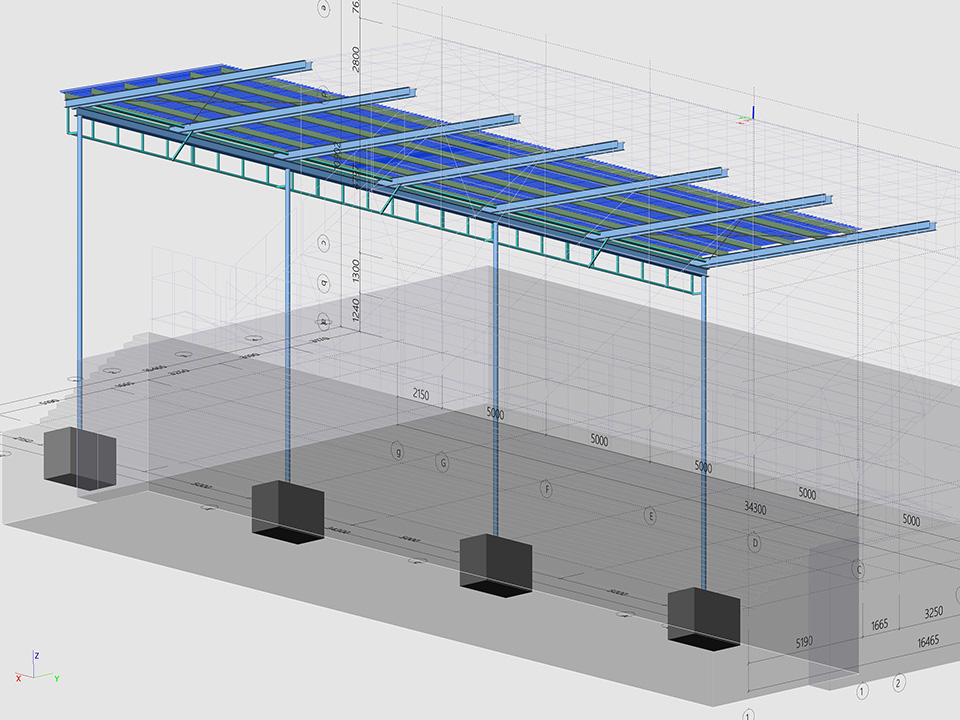Click the XYZ axis triad in the corner
Image resolution: width=960 pixels, height=720 pixels.
coord(36,668)
